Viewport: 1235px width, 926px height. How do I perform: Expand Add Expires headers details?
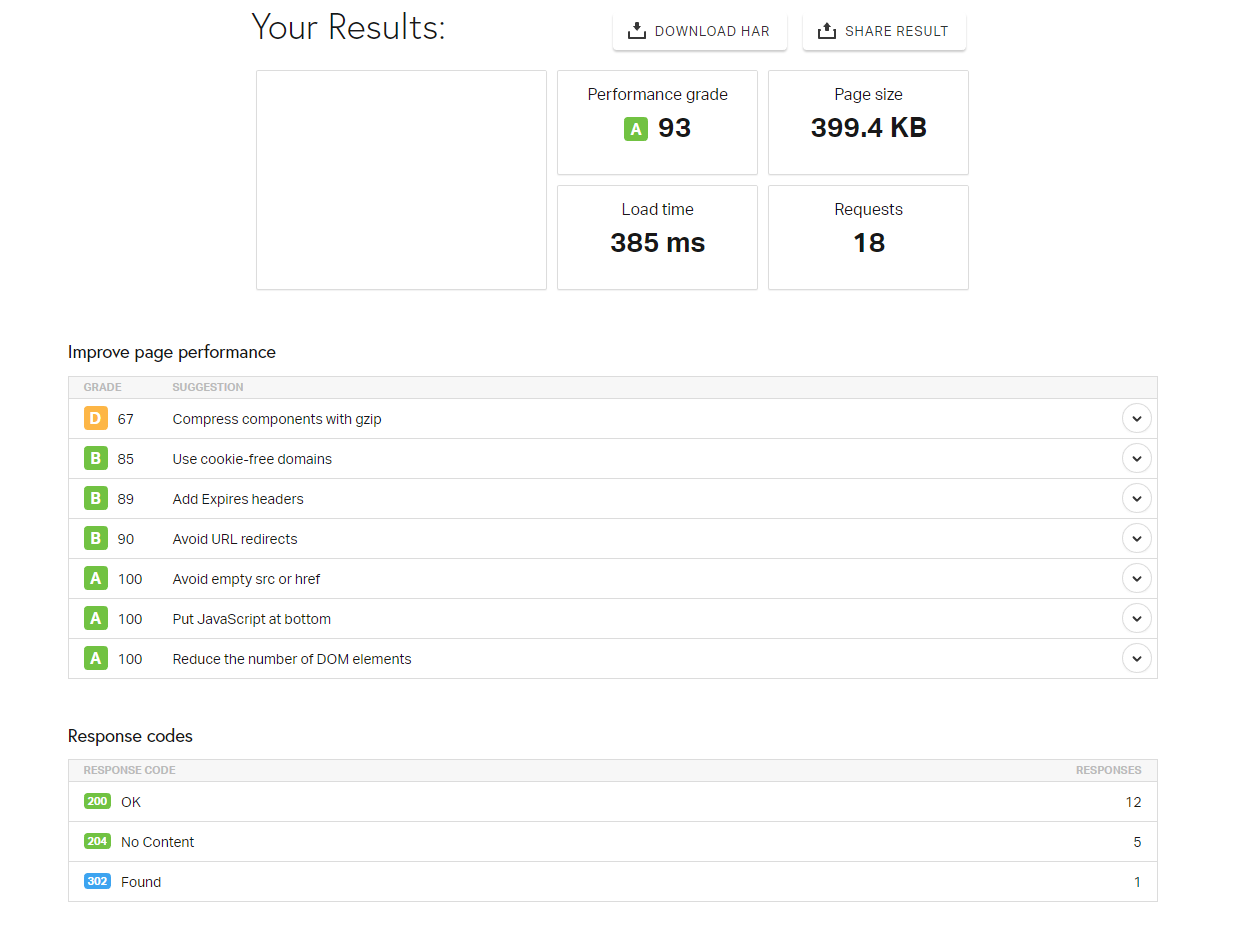pyautogui.click(x=1136, y=499)
